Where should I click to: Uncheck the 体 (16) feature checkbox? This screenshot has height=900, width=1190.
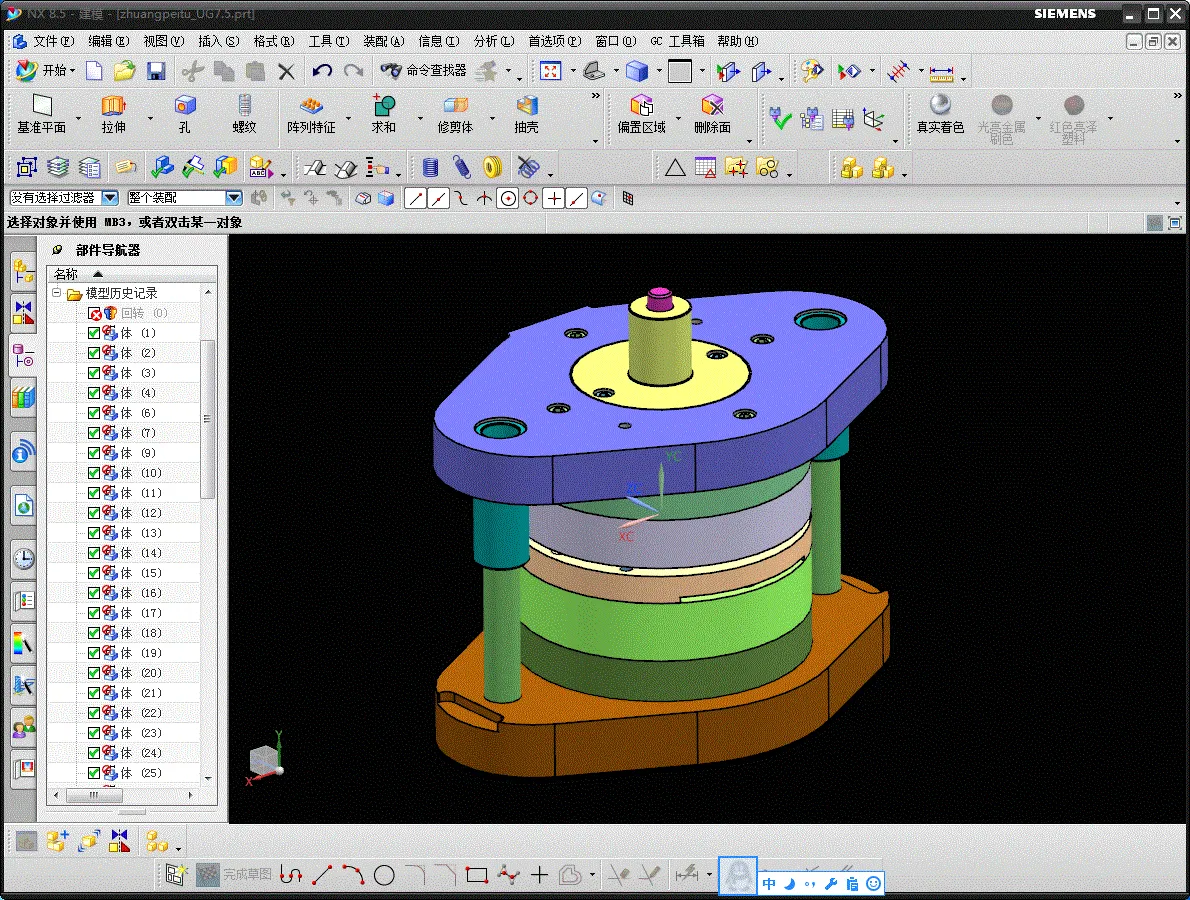pyautogui.click(x=94, y=593)
